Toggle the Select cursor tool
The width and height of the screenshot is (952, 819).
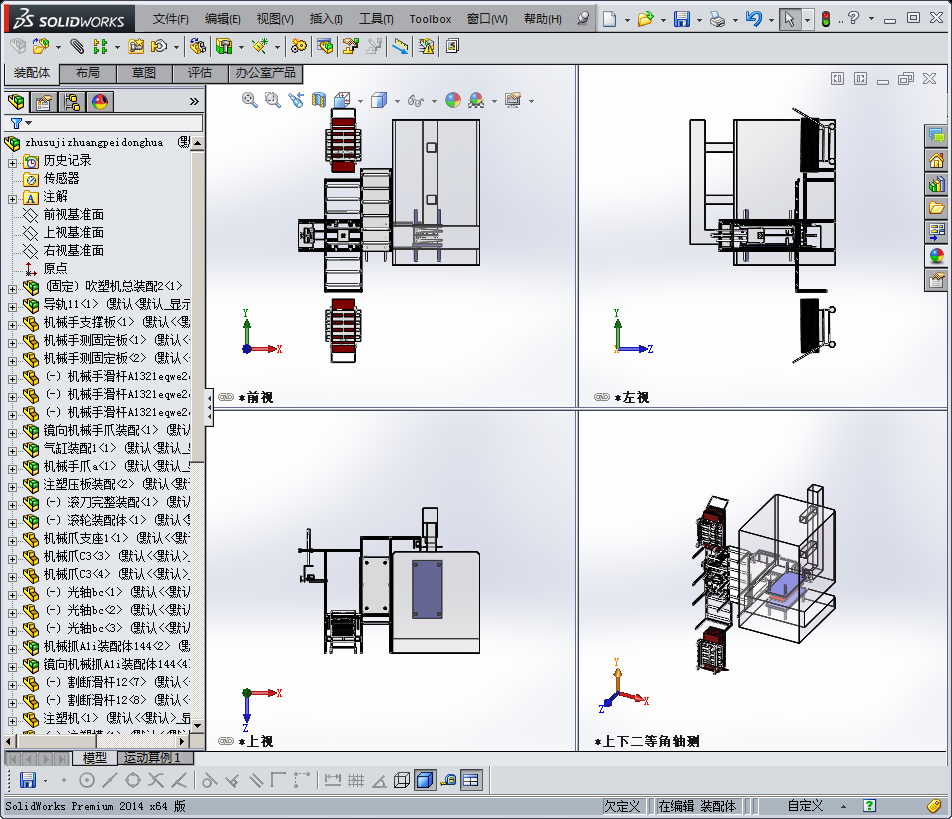click(789, 19)
